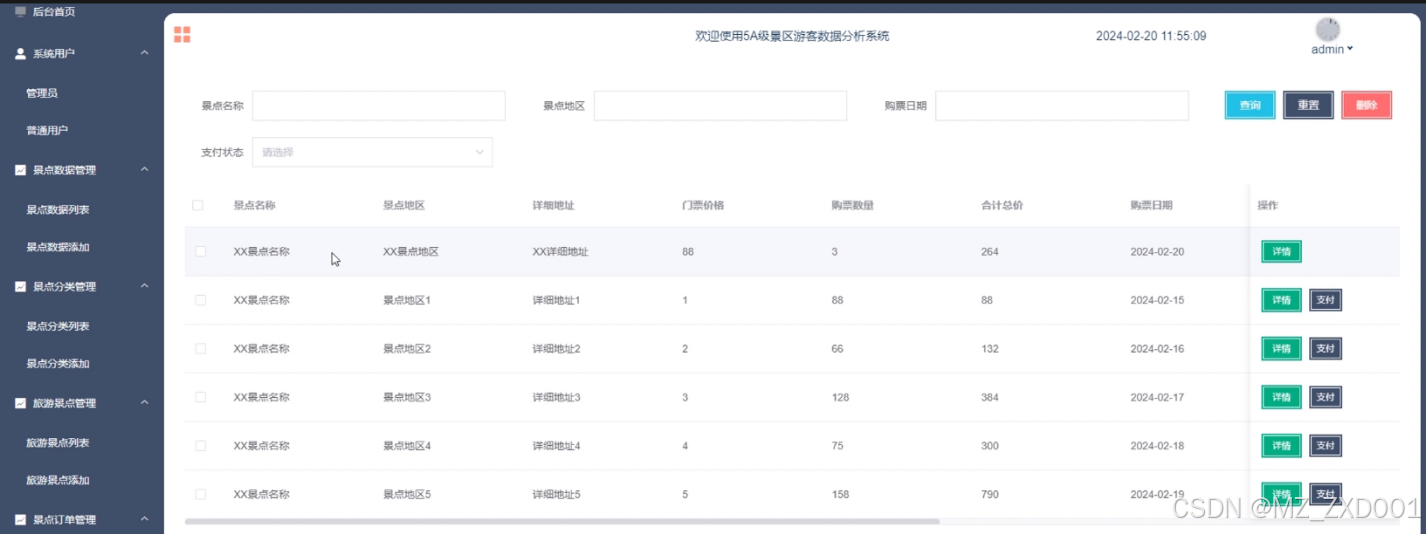Open the 支付状态 dropdown
This screenshot has height=534, width=1426.
tap(372, 152)
